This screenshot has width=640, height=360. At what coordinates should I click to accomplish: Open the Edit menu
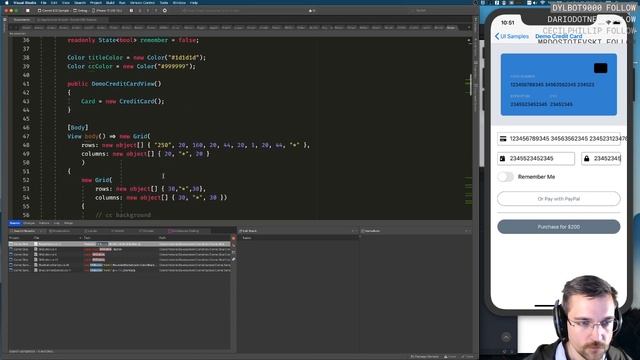click(54, 2)
